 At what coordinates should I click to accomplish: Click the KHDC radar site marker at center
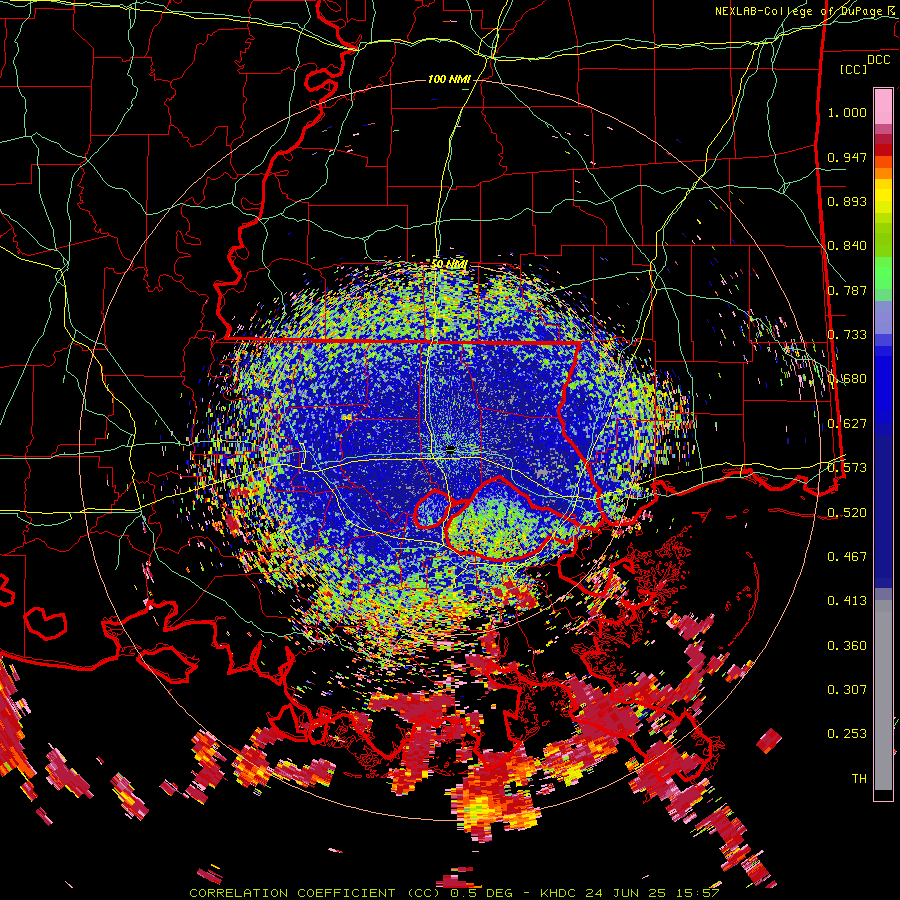(x=451, y=449)
